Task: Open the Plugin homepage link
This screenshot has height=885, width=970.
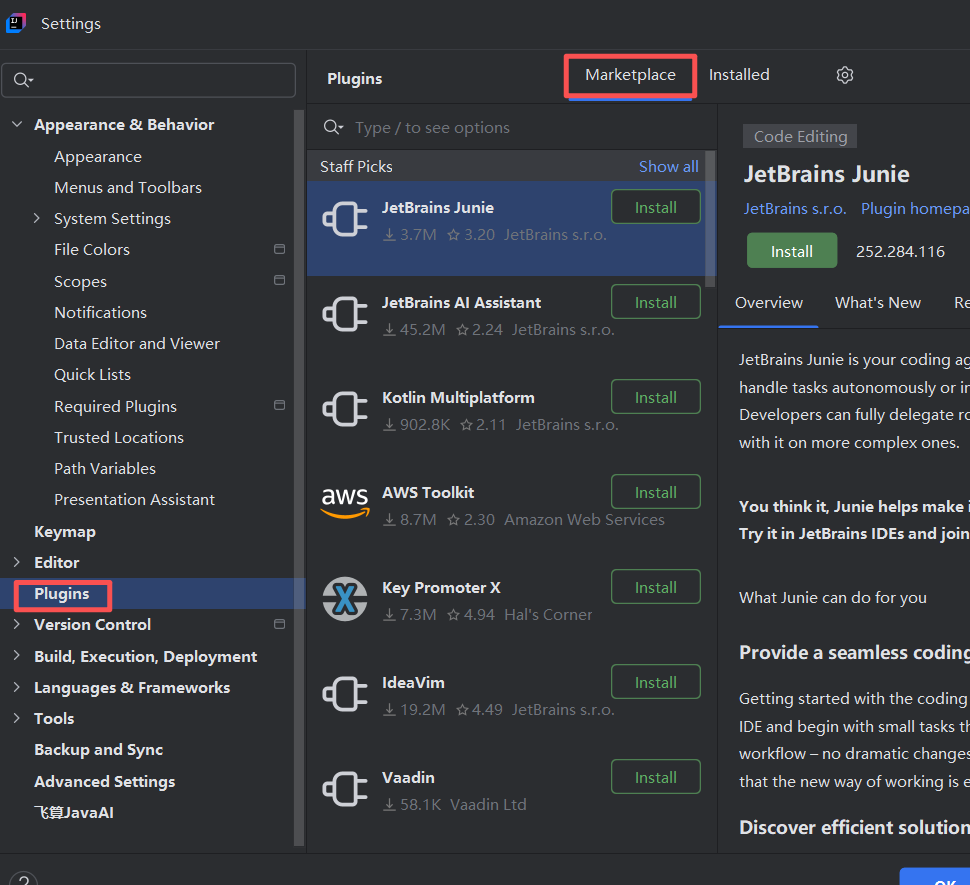Action: pyautogui.click(x=915, y=209)
